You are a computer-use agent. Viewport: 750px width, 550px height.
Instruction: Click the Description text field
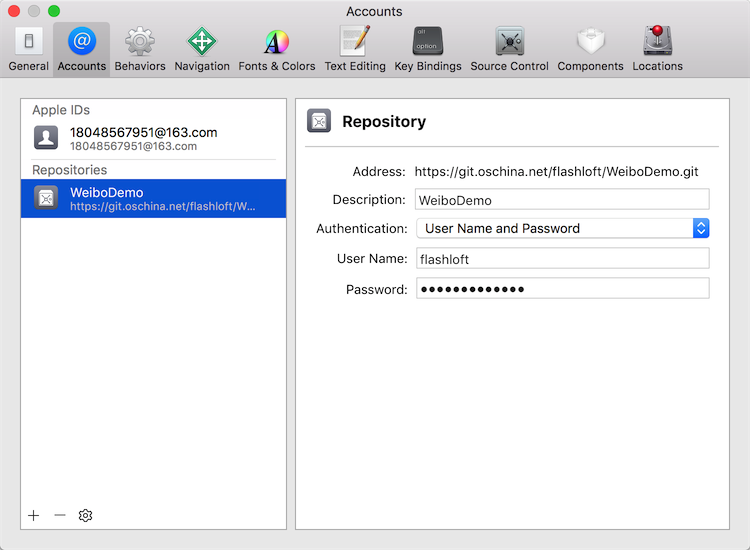click(x=562, y=199)
